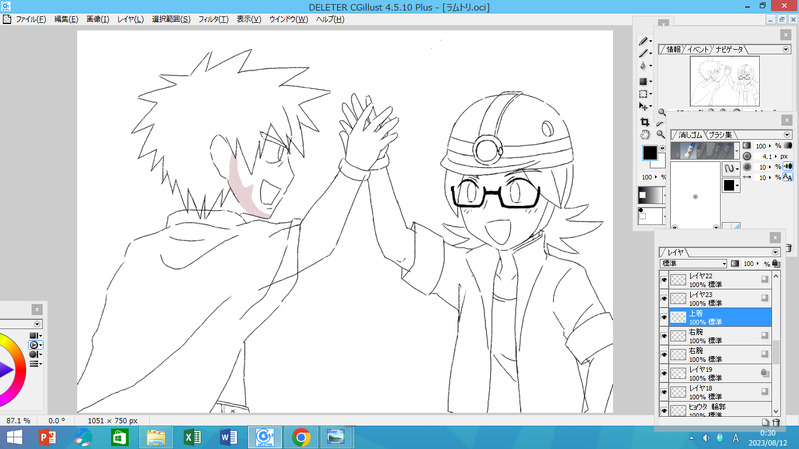Click lock icon on レイヤ19 row

(x=765, y=373)
